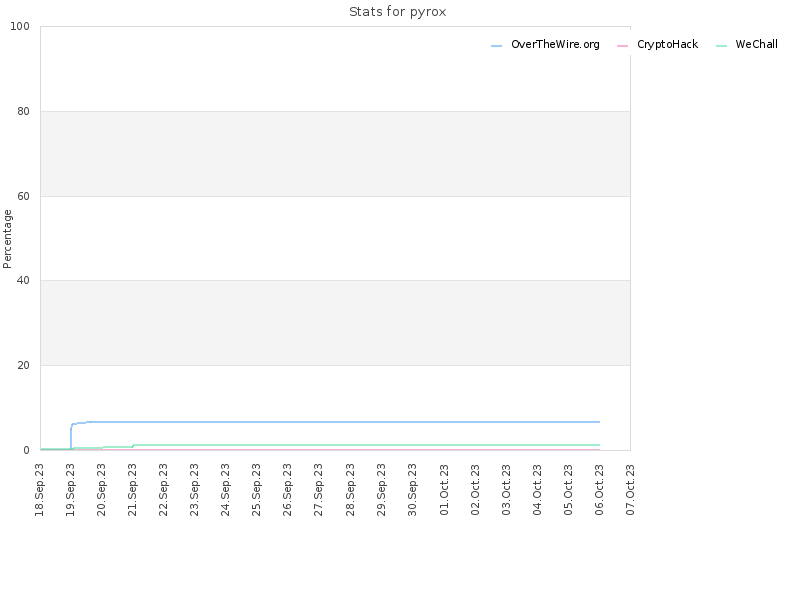800x600 pixels.
Task: Select the 30.Sep.23 date label
Action: [x=413, y=490]
